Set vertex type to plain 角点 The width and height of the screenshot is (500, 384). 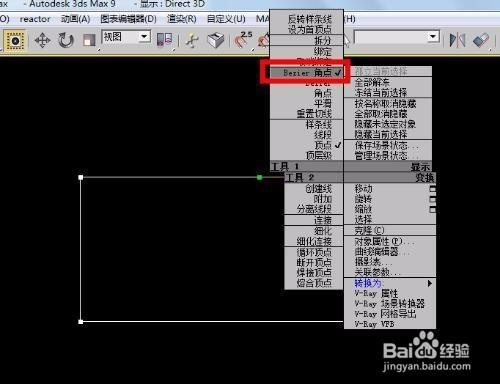(323, 93)
